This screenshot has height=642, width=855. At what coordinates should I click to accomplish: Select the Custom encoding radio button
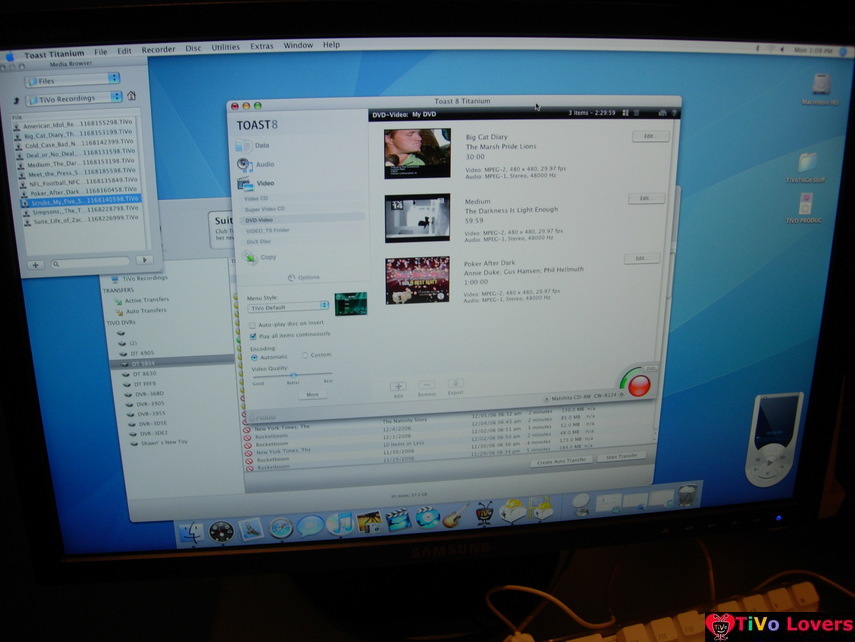tap(304, 355)
